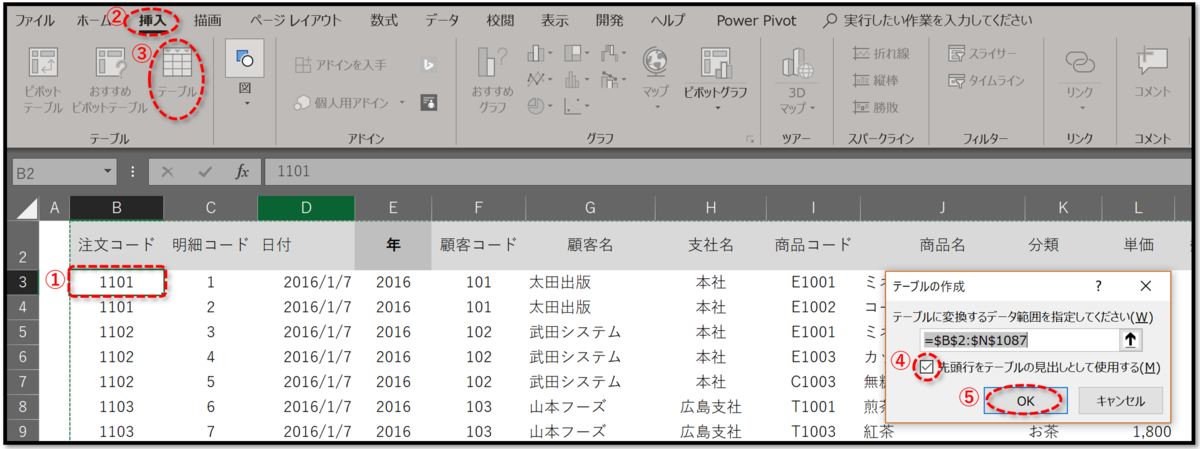Image resolution: width=1200 pixels, height=449 pixels.
Task: Switch to the Formulas (数式) tab
Action: [x=384, y=20]
